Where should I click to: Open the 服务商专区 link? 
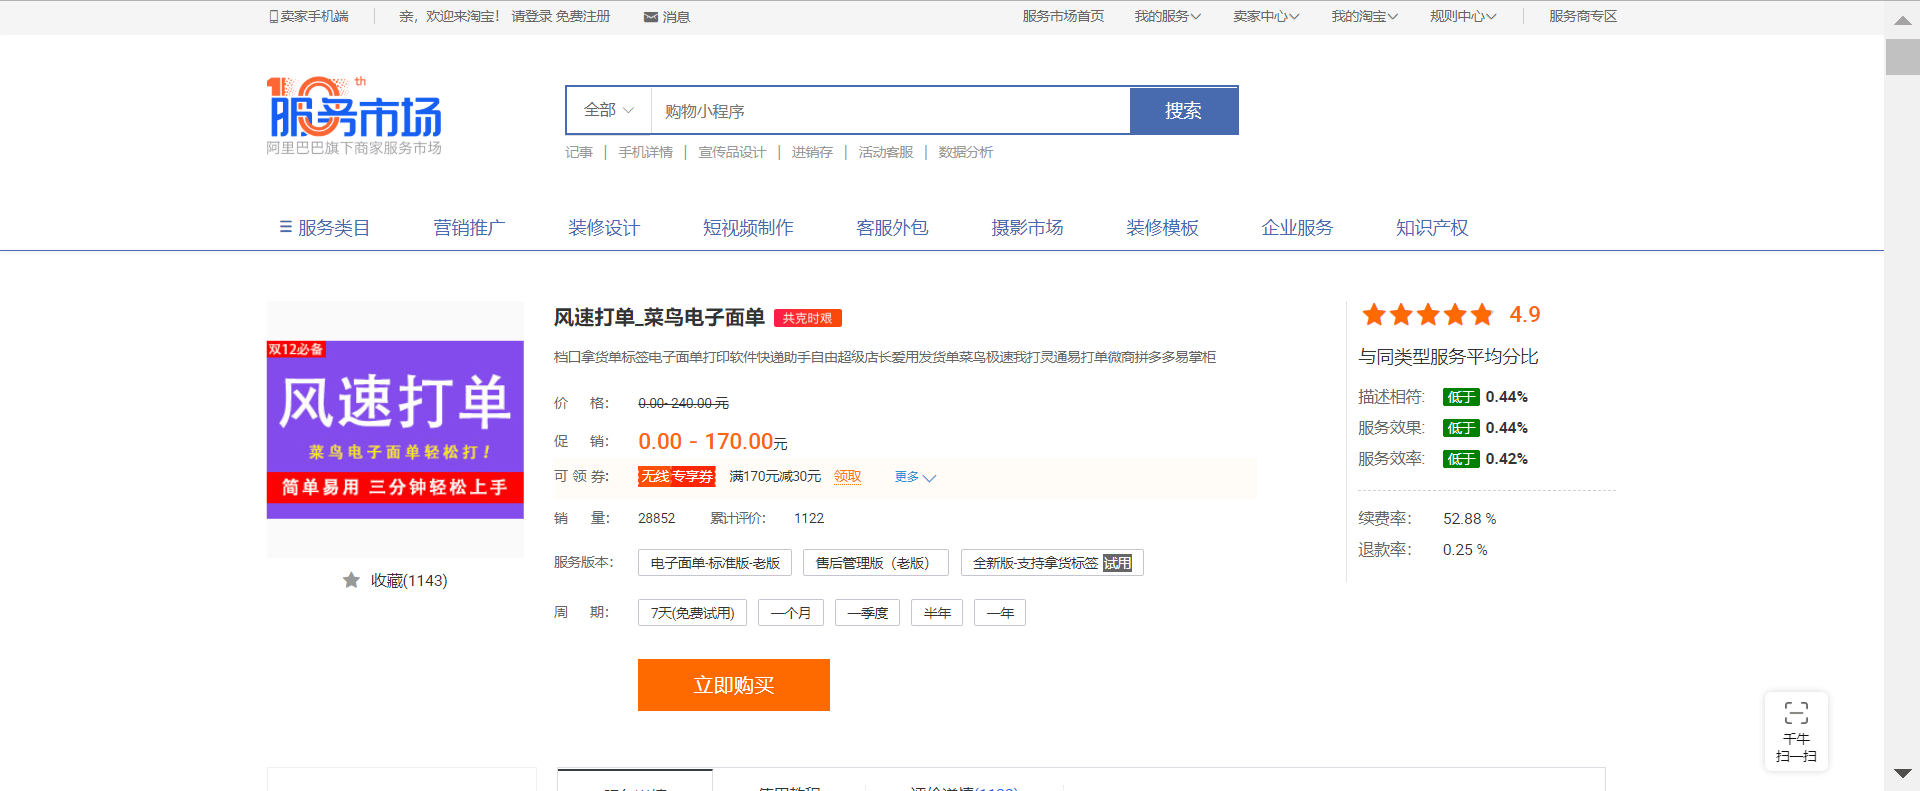coord(1583,16)
